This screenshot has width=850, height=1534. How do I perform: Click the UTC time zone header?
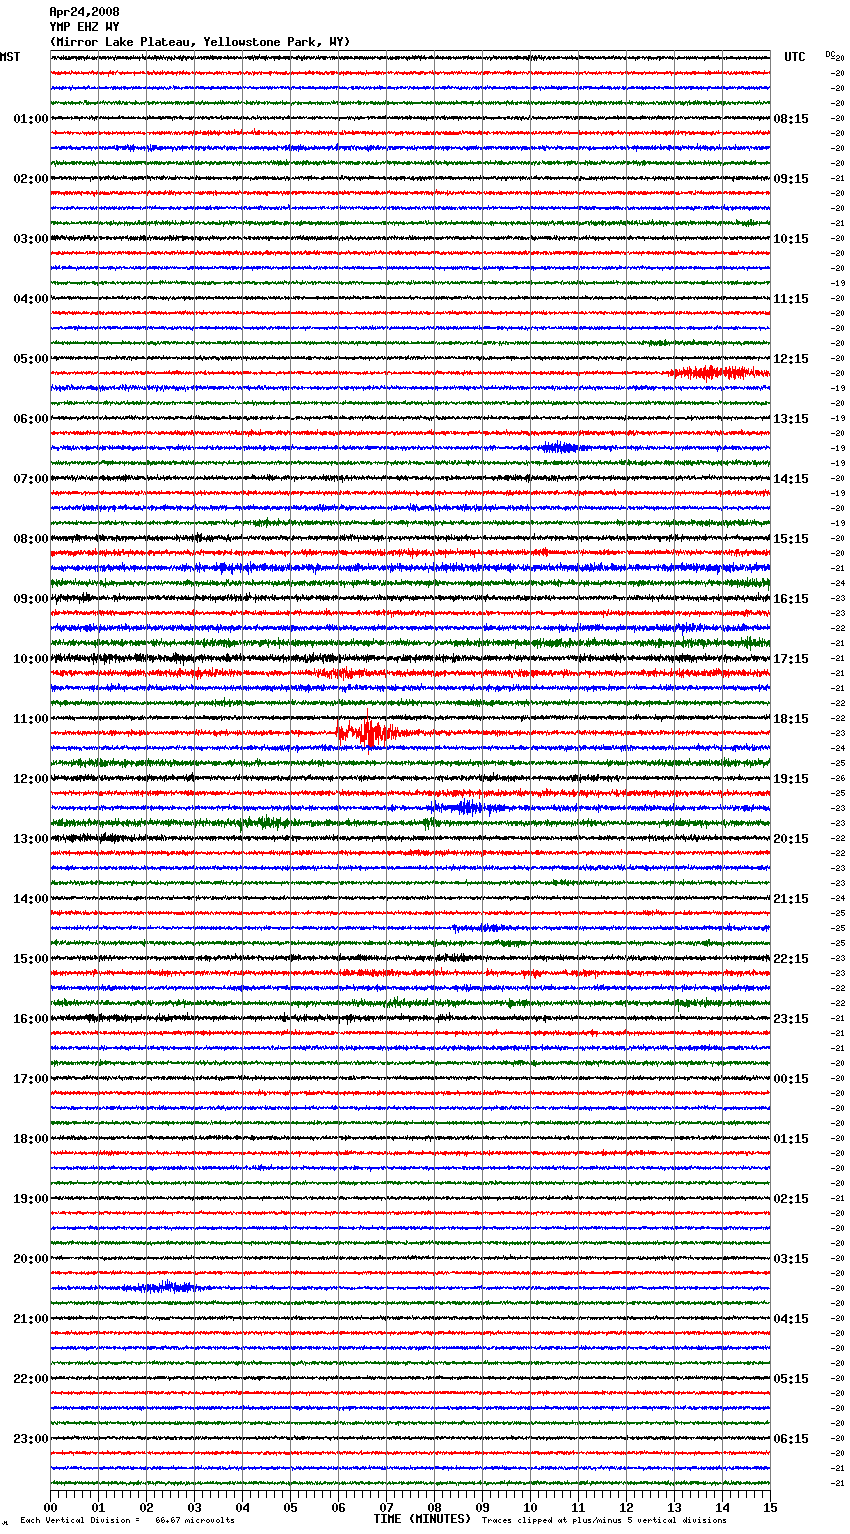click(x=795, y=57)
